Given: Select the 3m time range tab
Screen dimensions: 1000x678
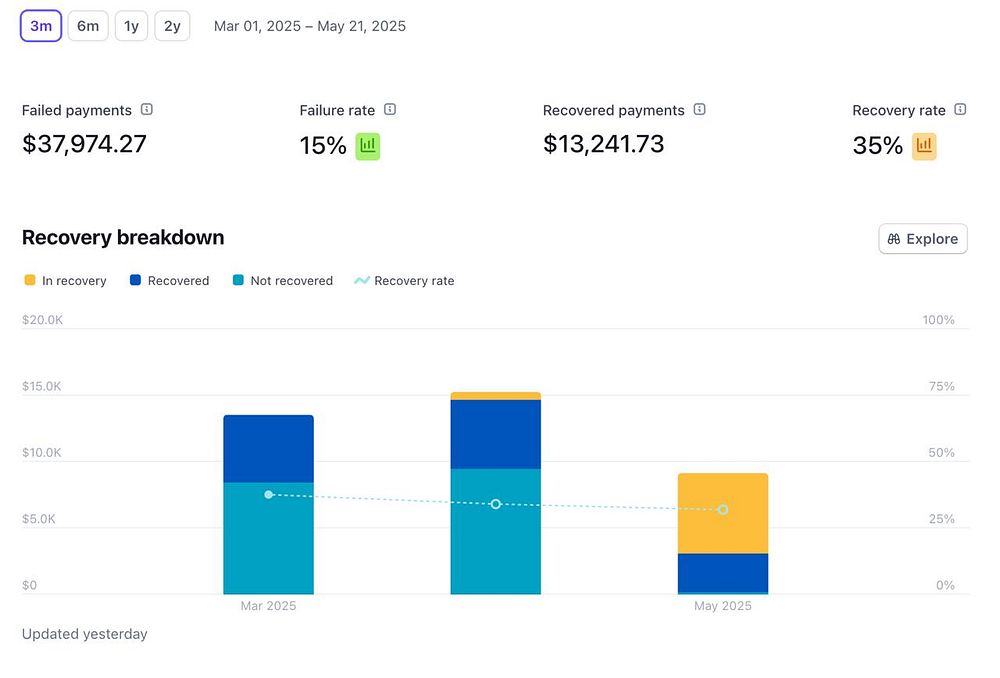Looking at the screenshot, I should pos(41,26).
